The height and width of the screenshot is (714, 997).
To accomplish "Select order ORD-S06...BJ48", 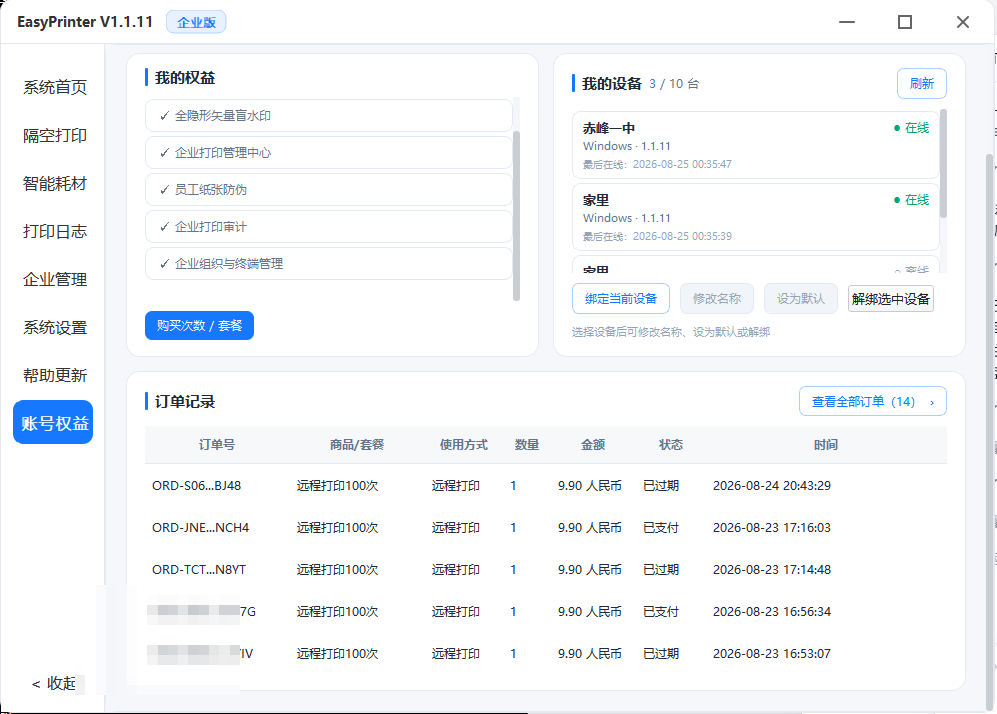I will (x=196, y=486).
